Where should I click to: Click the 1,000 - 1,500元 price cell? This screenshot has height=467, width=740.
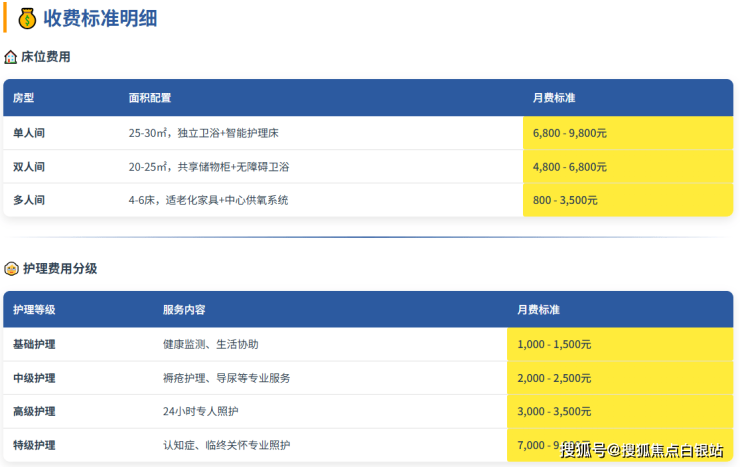click(554, 344)
